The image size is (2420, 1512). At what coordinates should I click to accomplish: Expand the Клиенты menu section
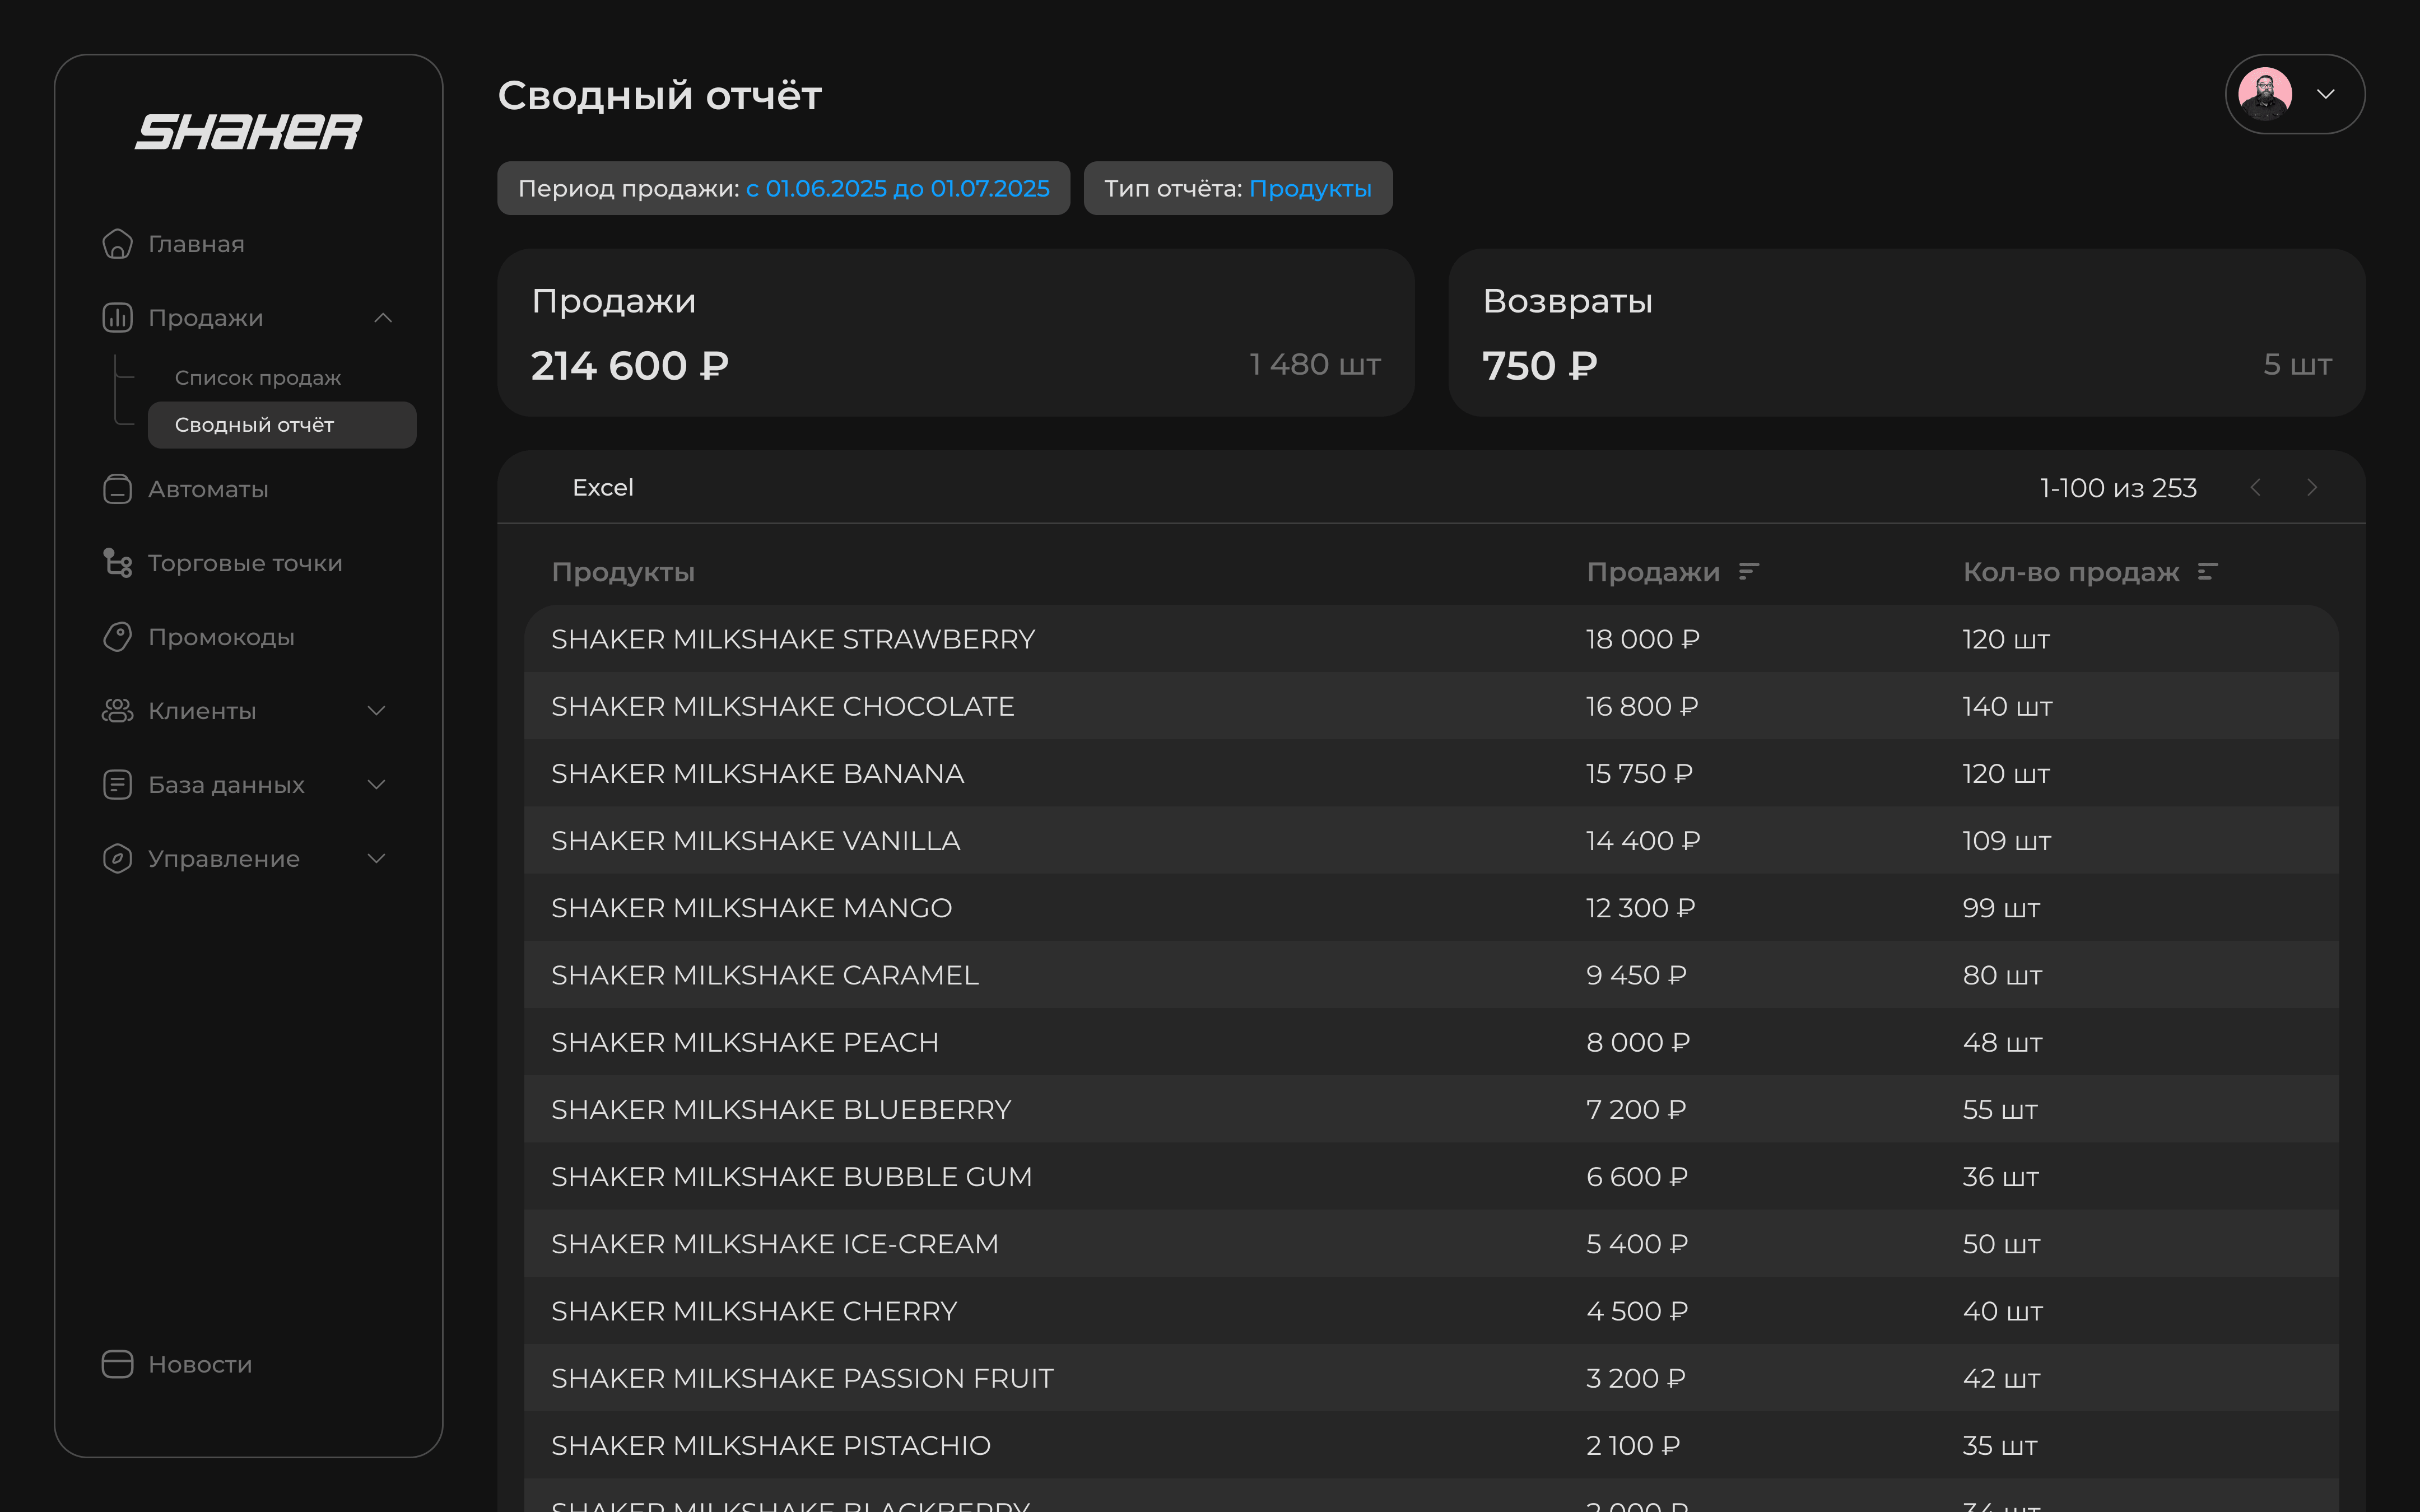coord(376,711)
